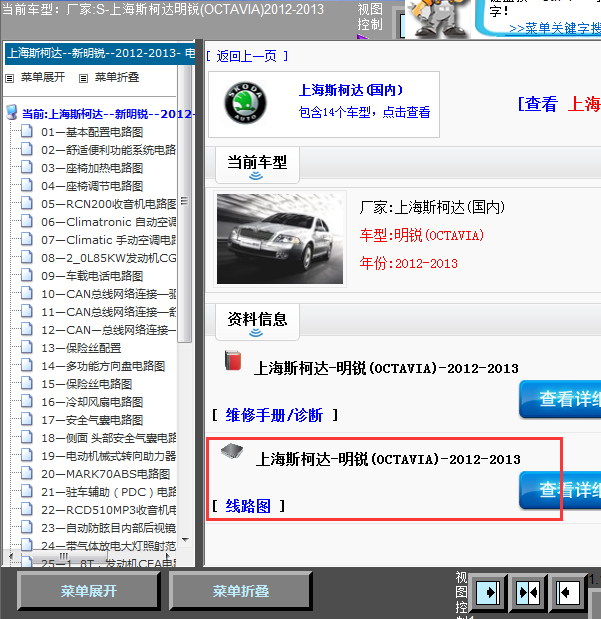The width and height of the screenshot is (601, 619).
Task: Click 查看详细 button for repair manual
Action: coord(560,400)
